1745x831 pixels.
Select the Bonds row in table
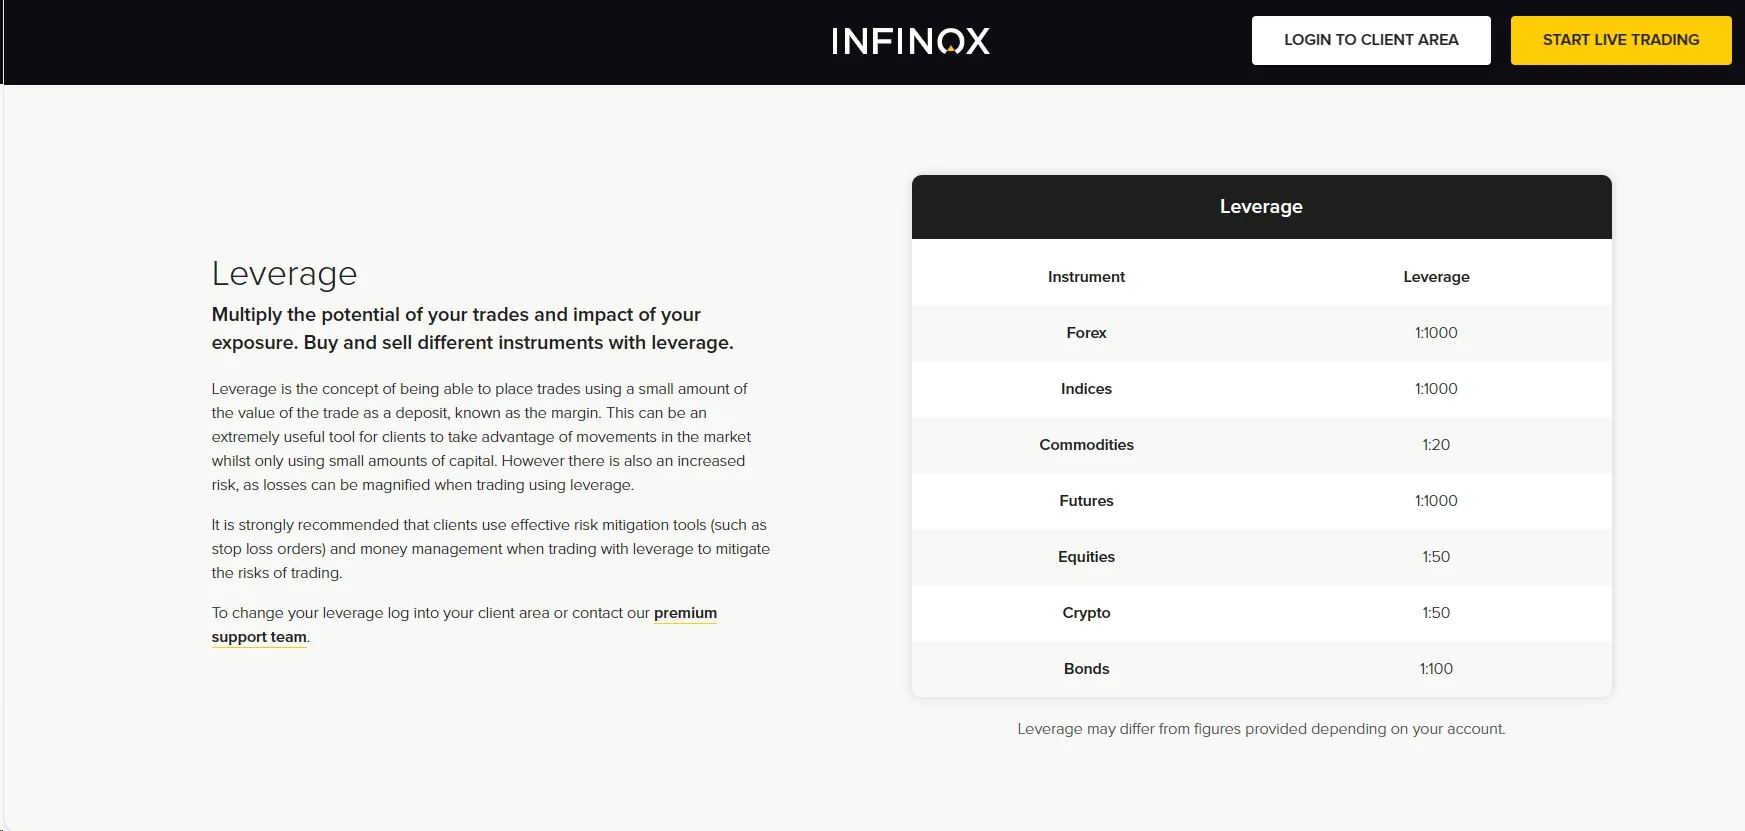1262,669
